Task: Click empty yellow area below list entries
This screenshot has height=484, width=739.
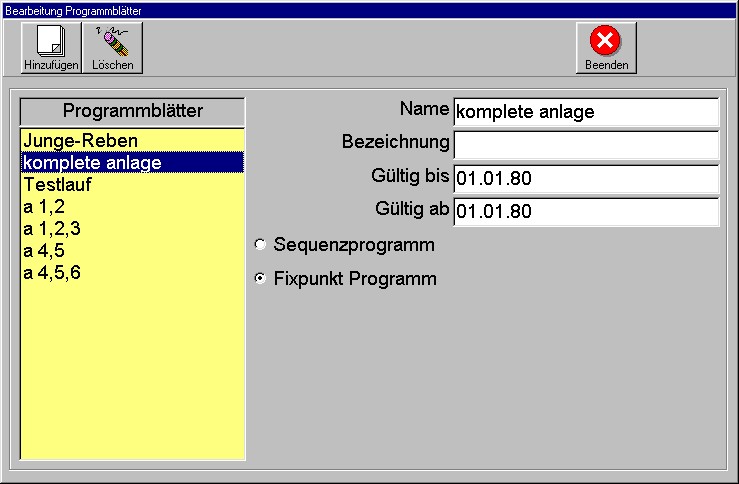Action: point(133,380)
